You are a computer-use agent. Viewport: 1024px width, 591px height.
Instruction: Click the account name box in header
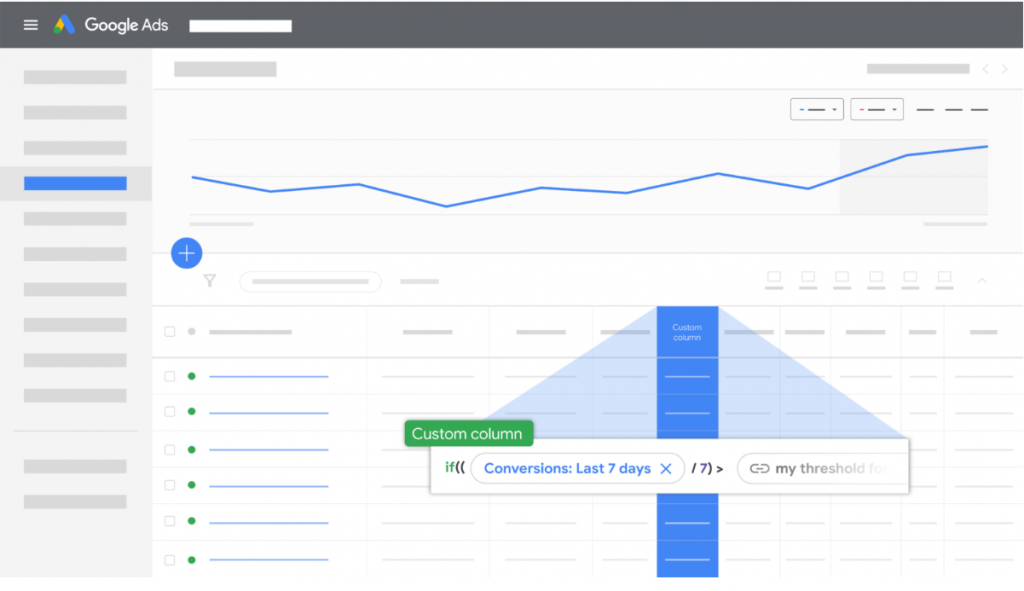[240, 25]
